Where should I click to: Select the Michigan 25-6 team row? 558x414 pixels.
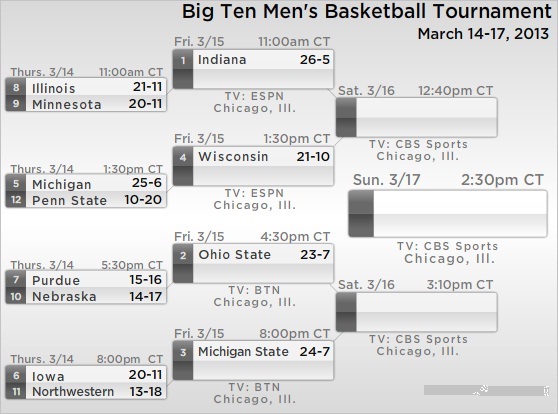tap(86, 183)
